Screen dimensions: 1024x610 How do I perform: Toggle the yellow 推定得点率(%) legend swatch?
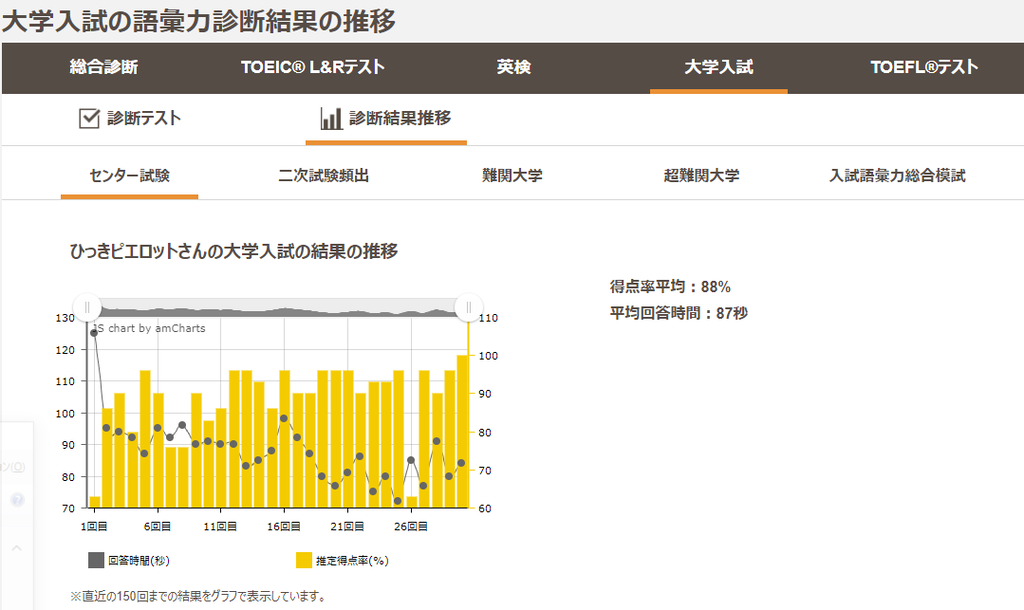point(304,560)
